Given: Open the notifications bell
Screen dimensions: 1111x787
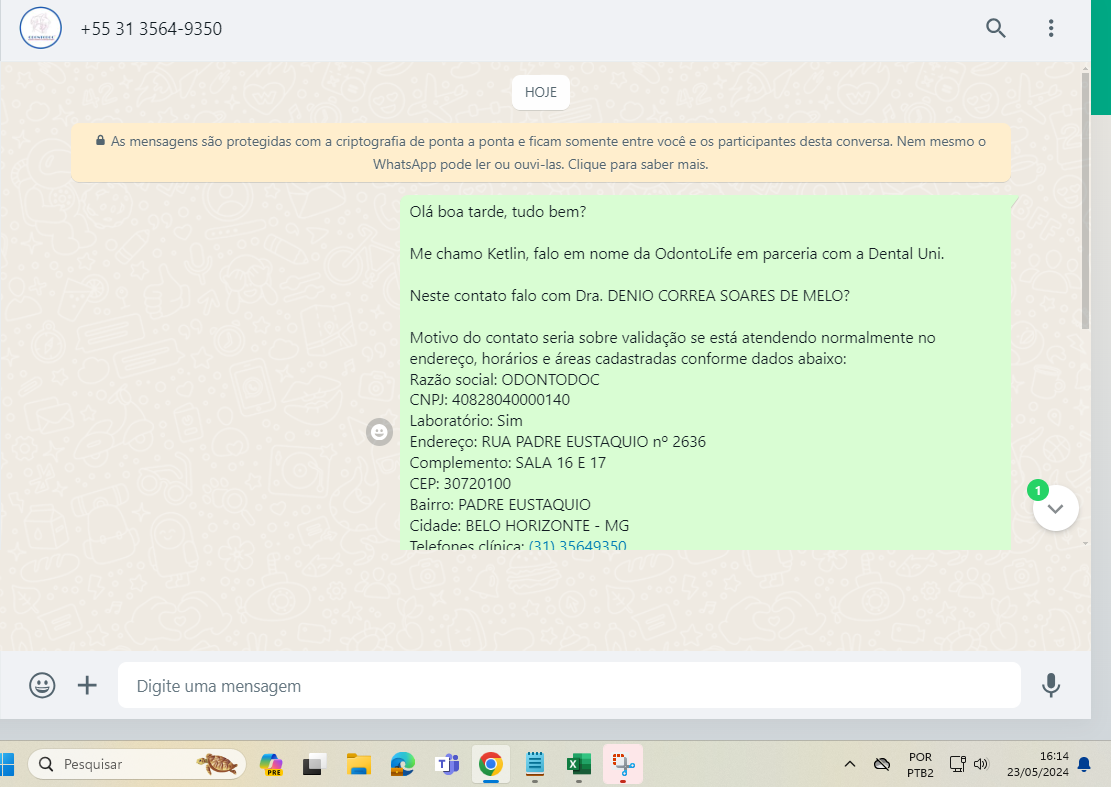Looking at the screenshot, I should pos(1084,764).
